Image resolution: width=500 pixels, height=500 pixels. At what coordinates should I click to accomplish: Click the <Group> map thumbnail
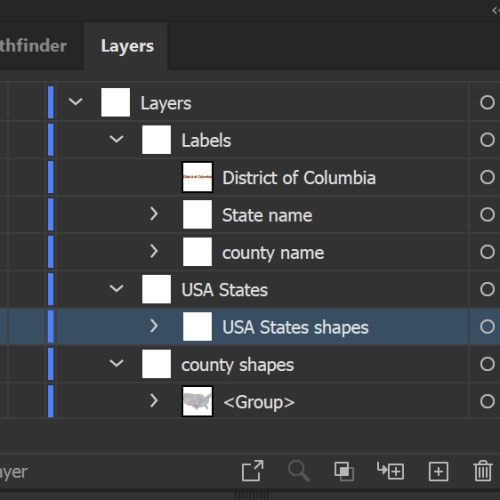click(197, 401)
